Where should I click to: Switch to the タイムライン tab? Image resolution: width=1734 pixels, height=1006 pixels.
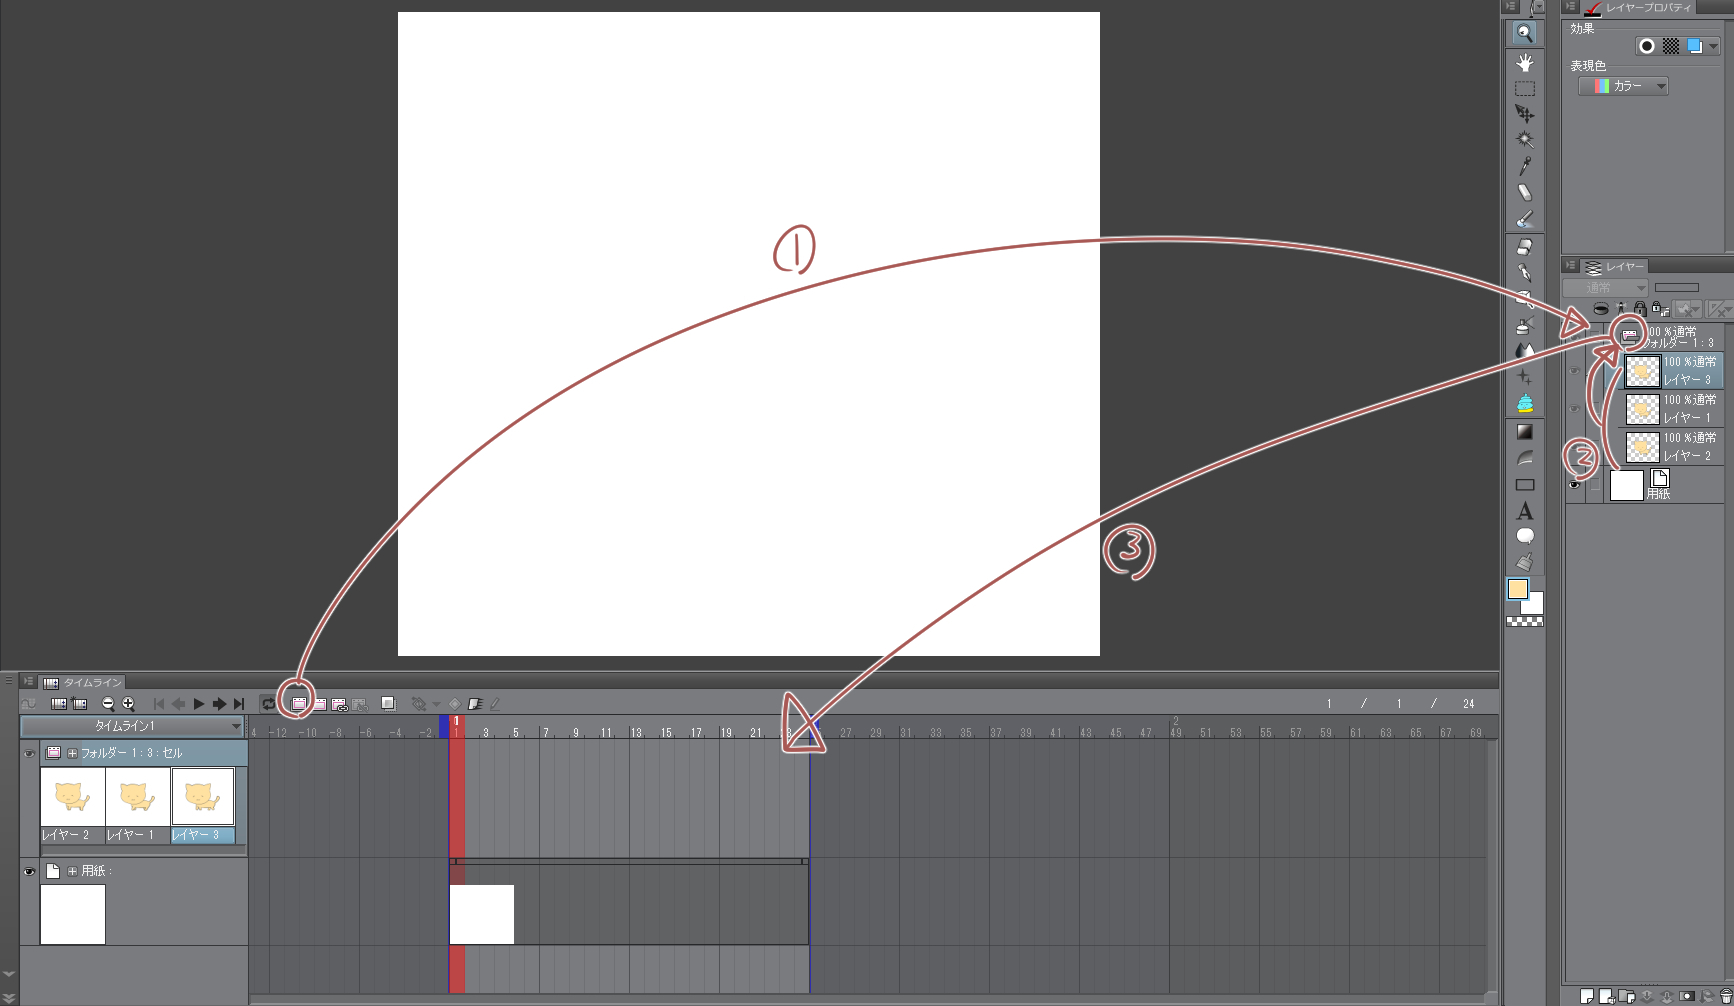[82, 682]
